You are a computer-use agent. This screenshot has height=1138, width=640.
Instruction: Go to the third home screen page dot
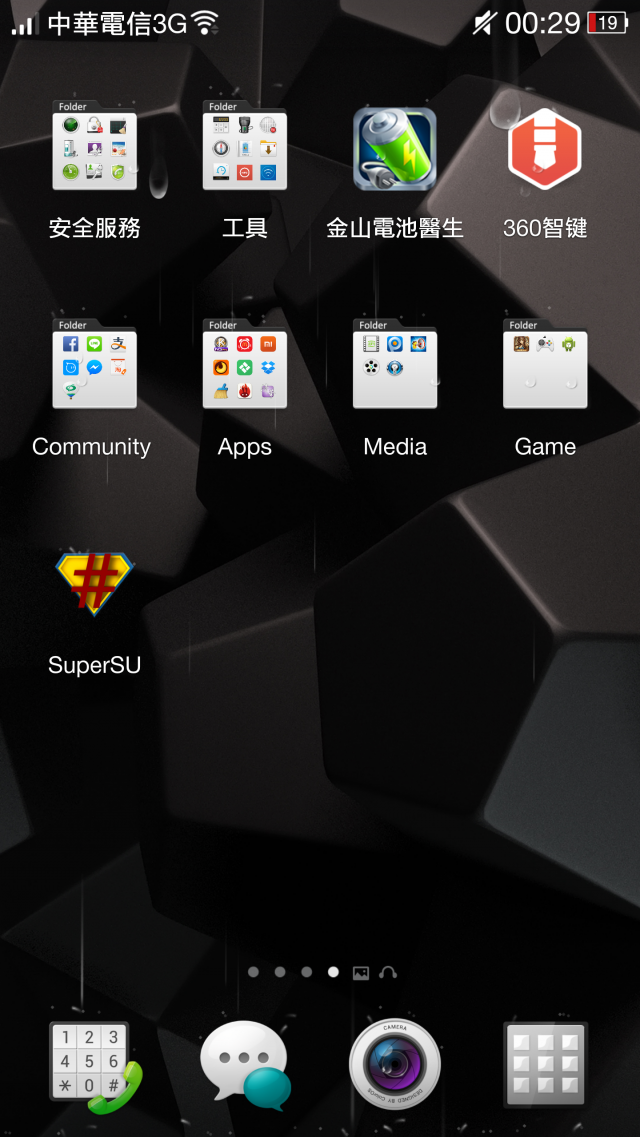tap(307, 972)
